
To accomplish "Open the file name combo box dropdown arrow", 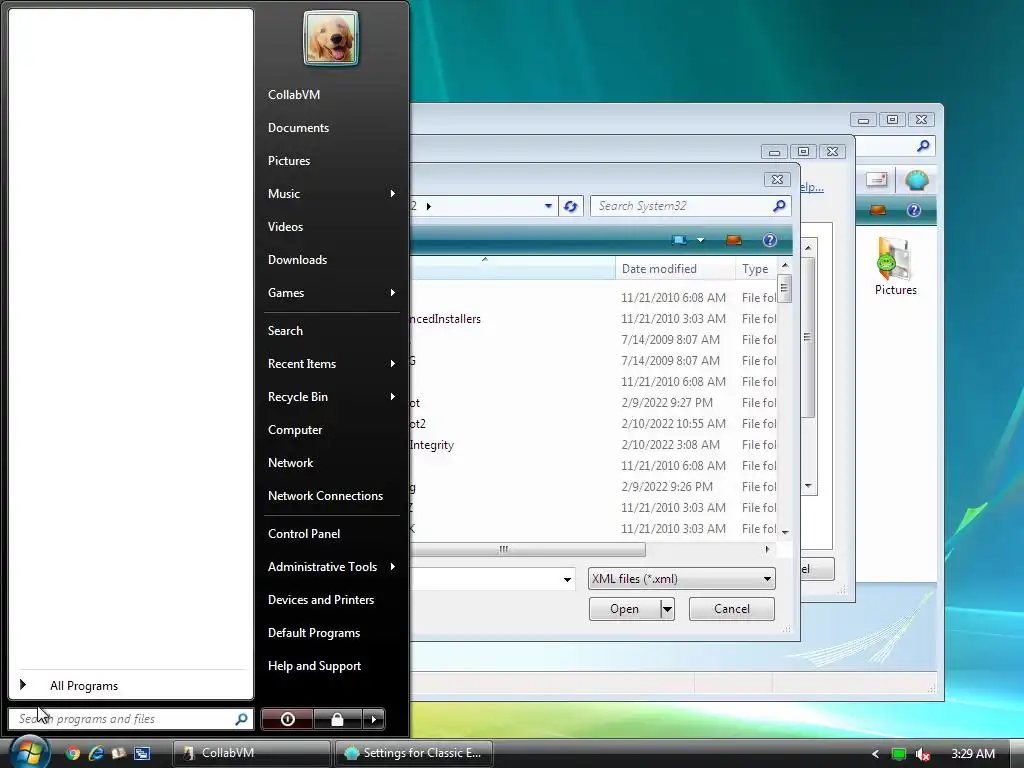I will 567,579.
